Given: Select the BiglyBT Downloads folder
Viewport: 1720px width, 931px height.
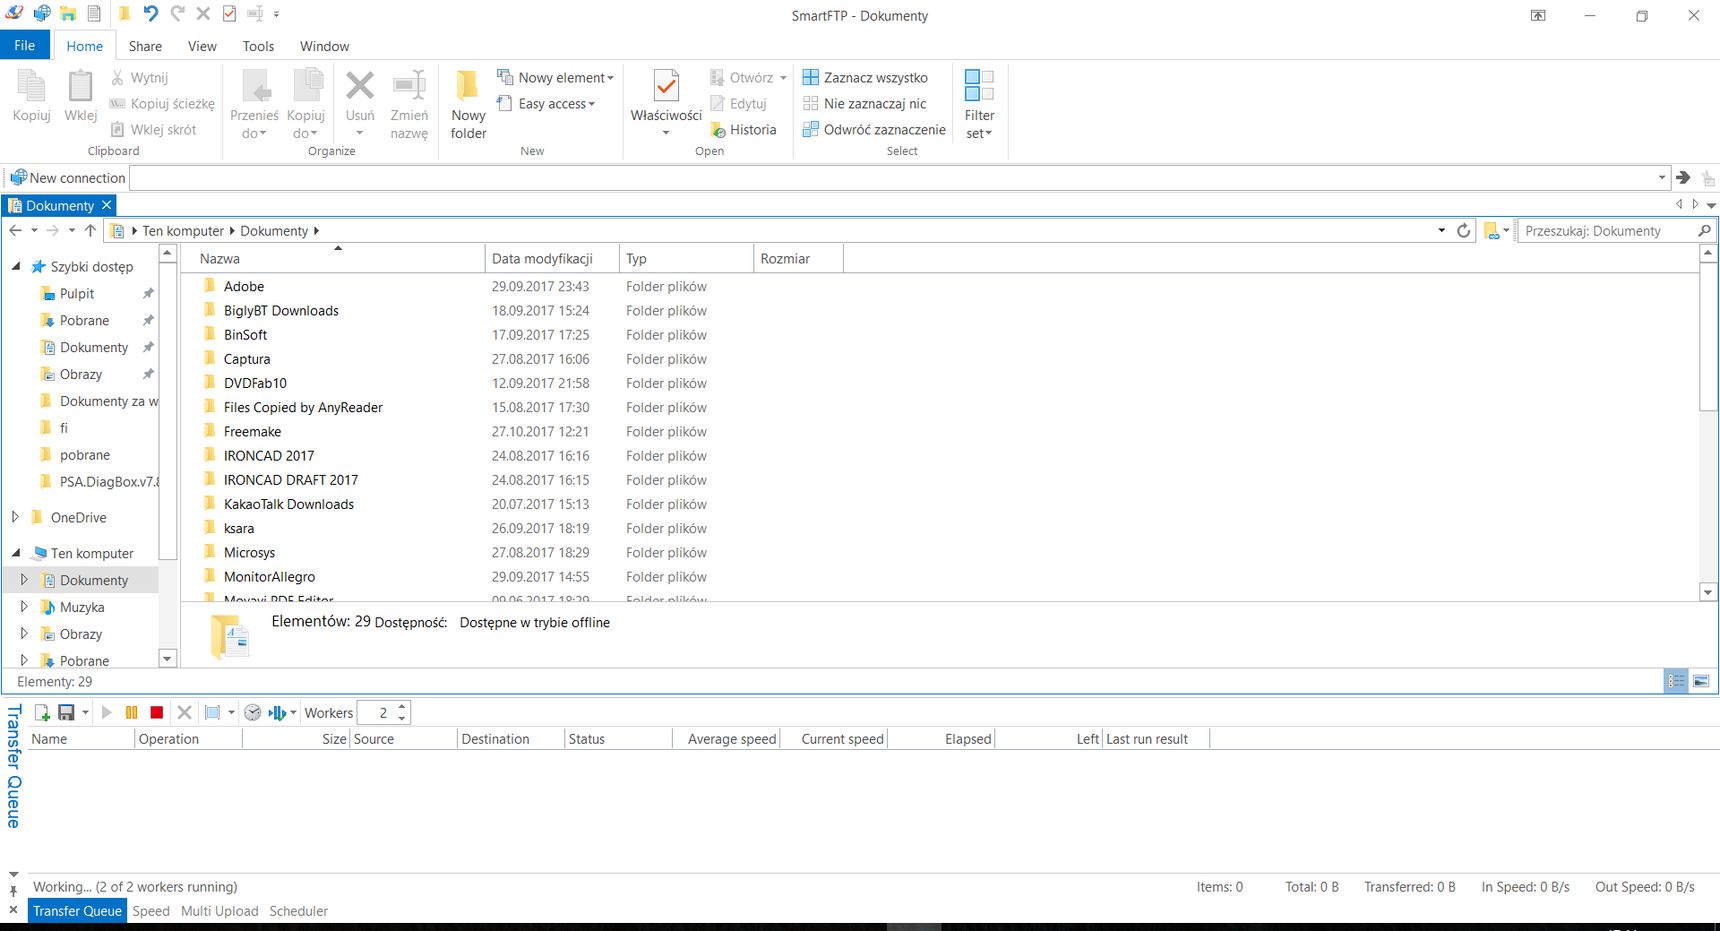Looking at the screenshot, I should tap(281, 311).
